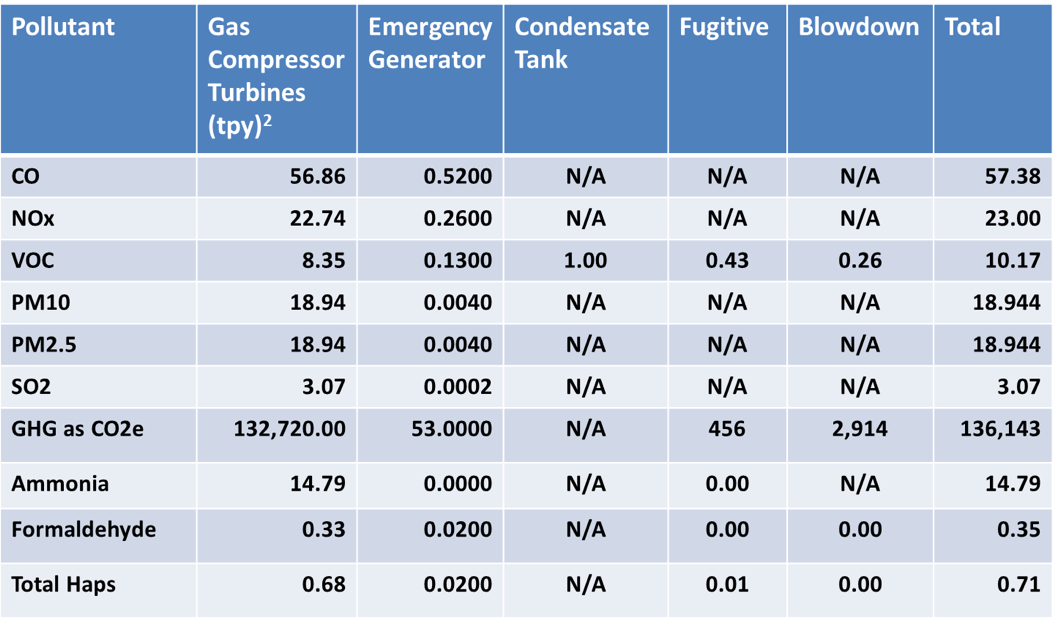The height and width of the screenshot is (618, 1053).
Task: Select the Blowdown column header
Action: coord(859,27)
